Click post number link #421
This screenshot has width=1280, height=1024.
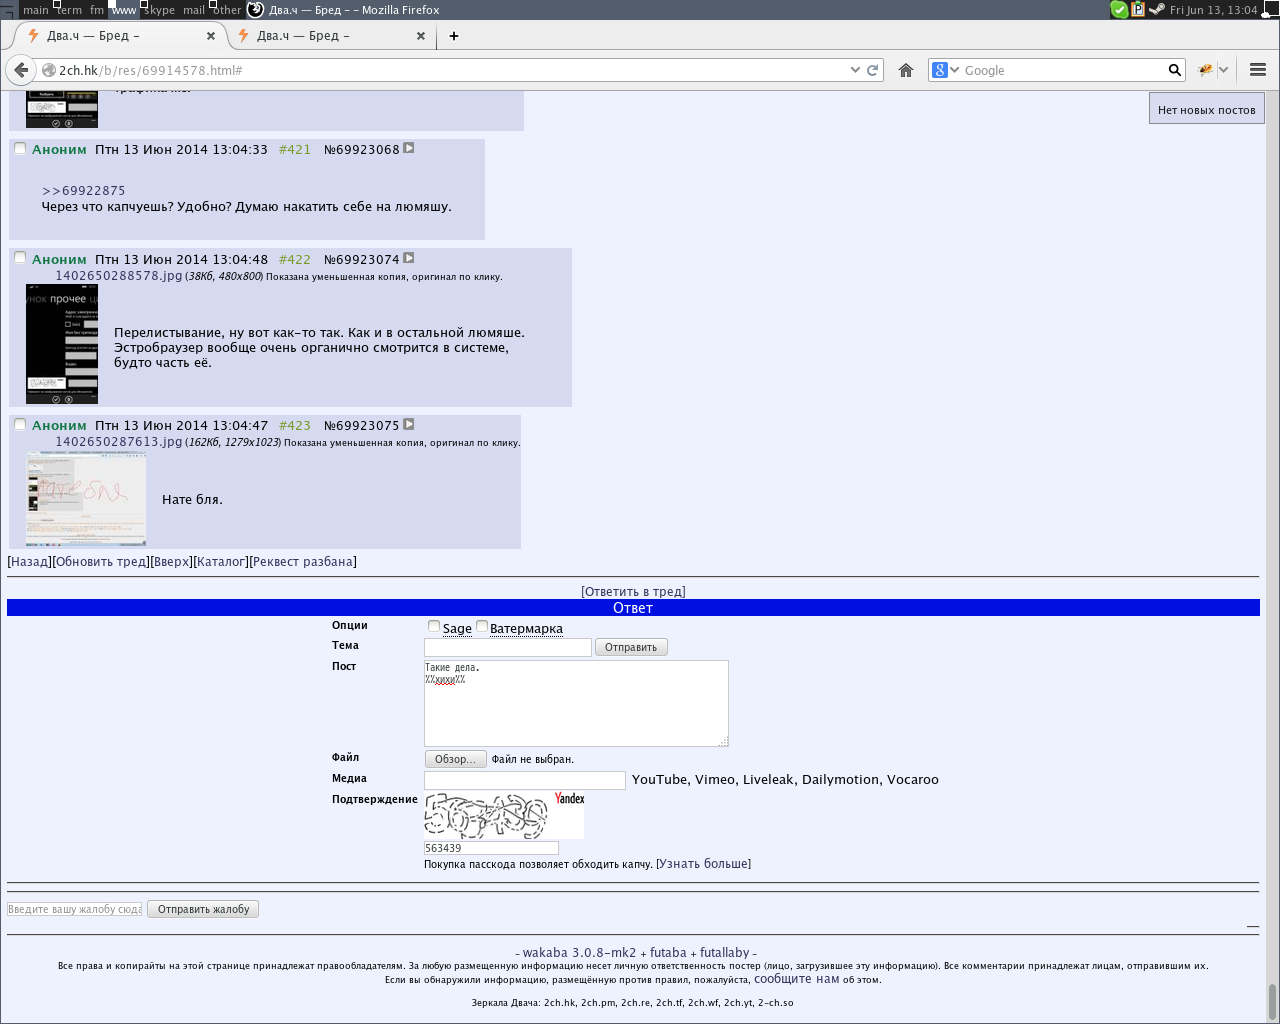click(x=295, y=150)
